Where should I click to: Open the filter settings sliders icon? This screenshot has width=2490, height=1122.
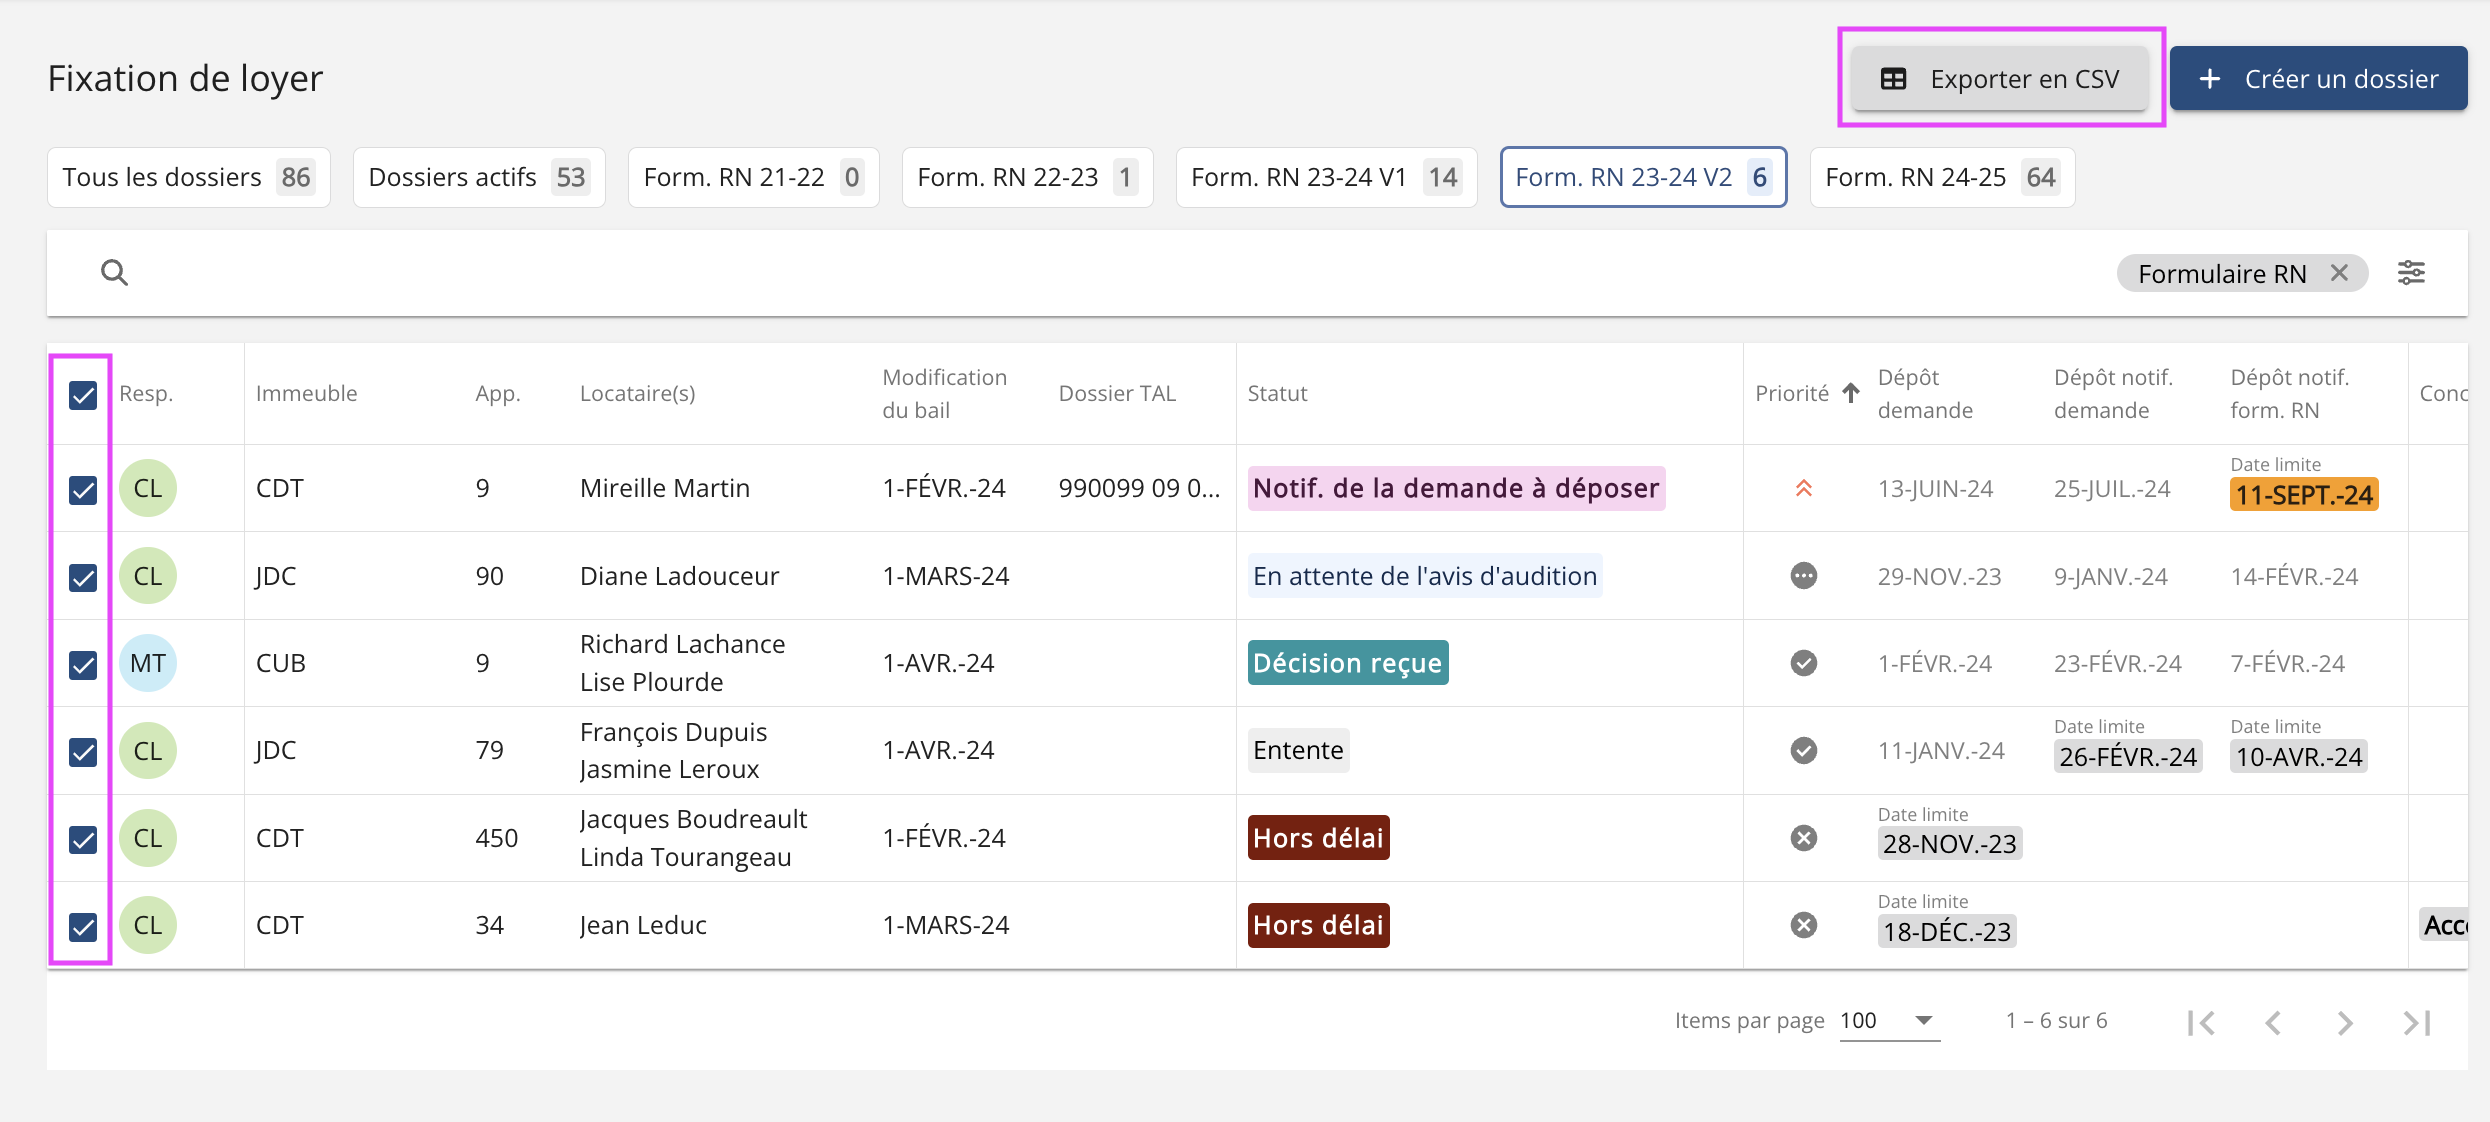(2411, 272)
